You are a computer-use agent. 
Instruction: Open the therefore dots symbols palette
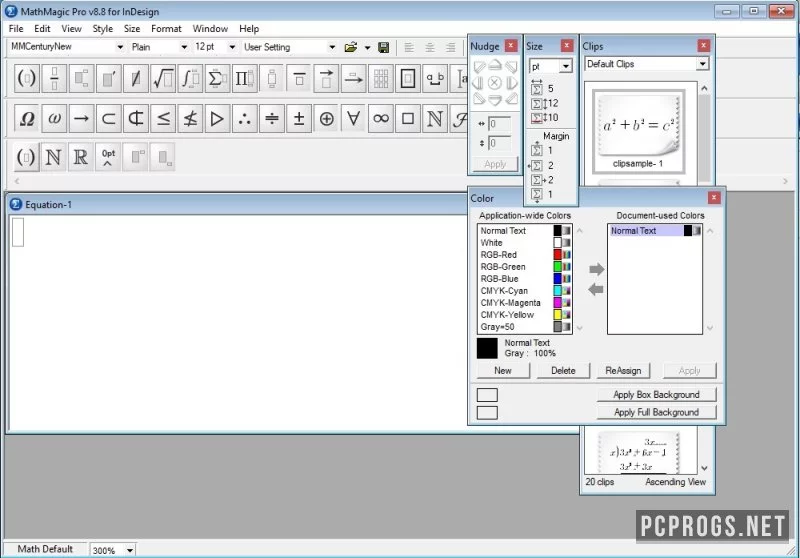(244, 119)
